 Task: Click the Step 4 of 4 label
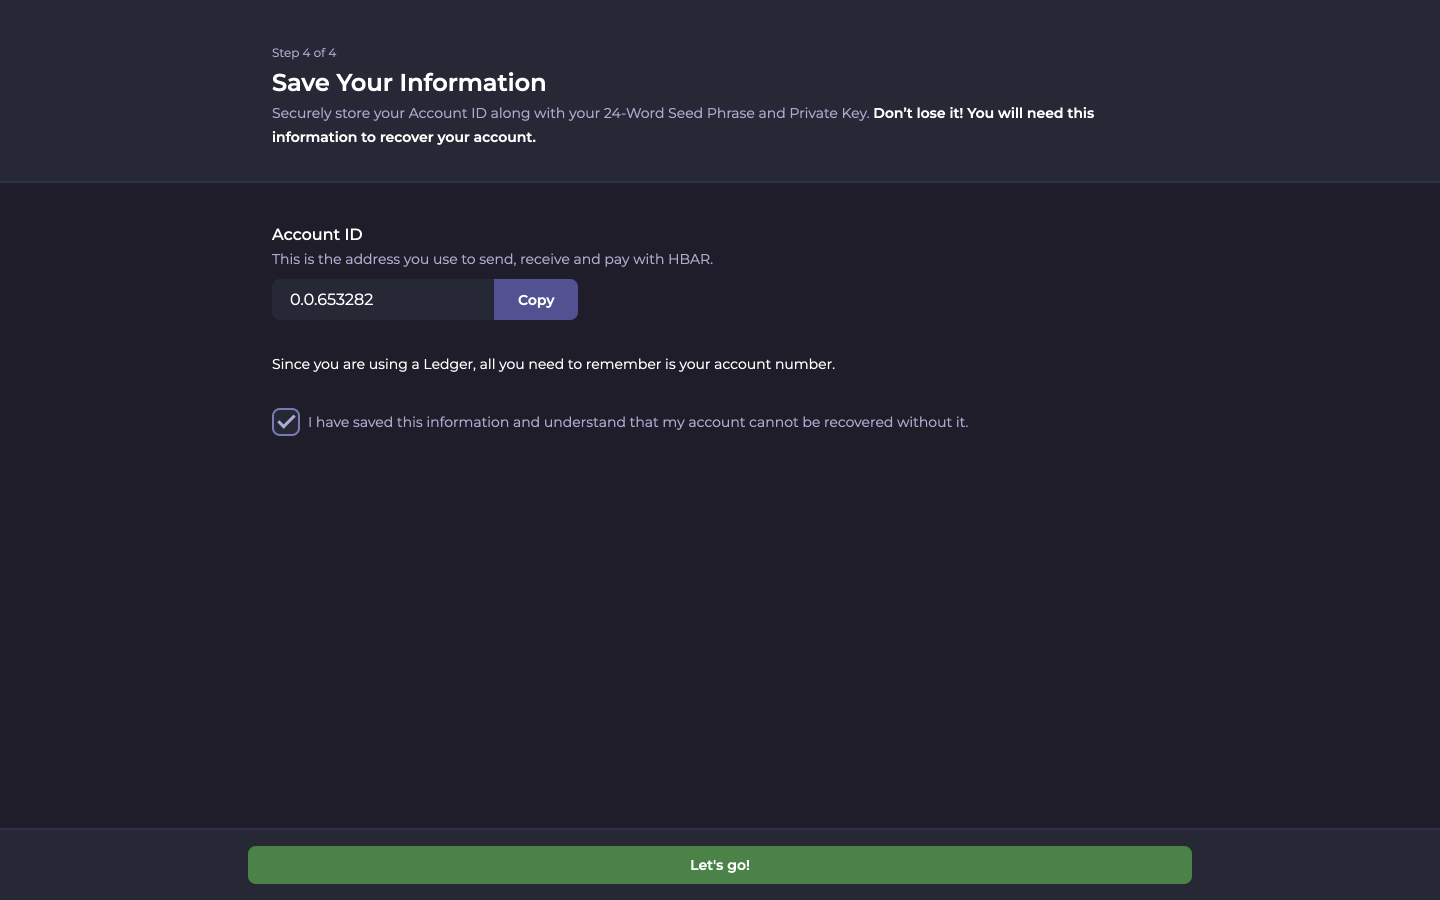304,52
